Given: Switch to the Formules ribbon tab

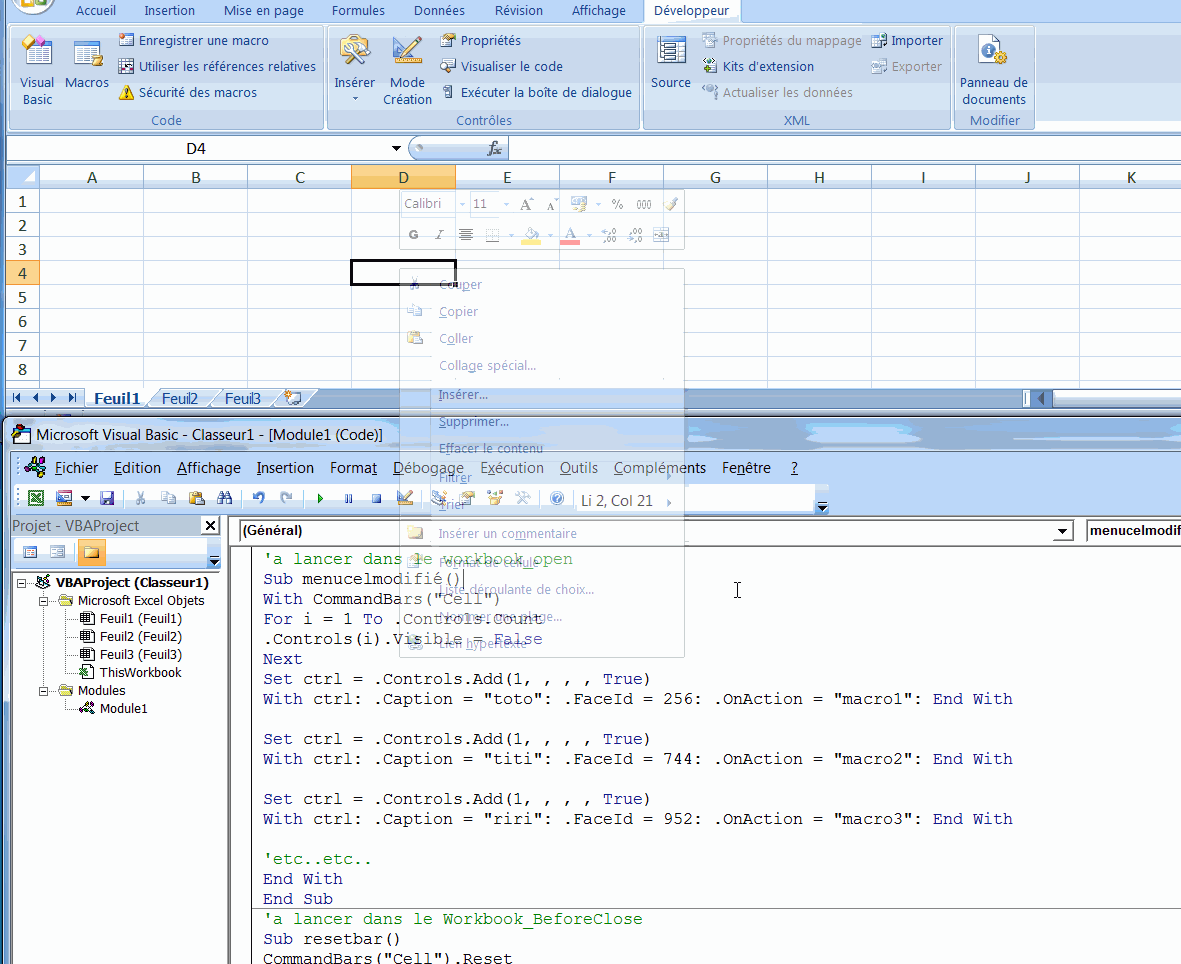Looking at the screenshot, I should click(358, 11).
